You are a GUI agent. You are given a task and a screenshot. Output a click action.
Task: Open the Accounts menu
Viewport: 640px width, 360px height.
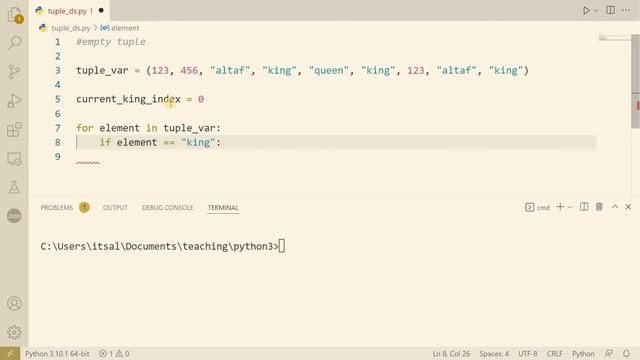pyautogui.click(x=14, y=304)
